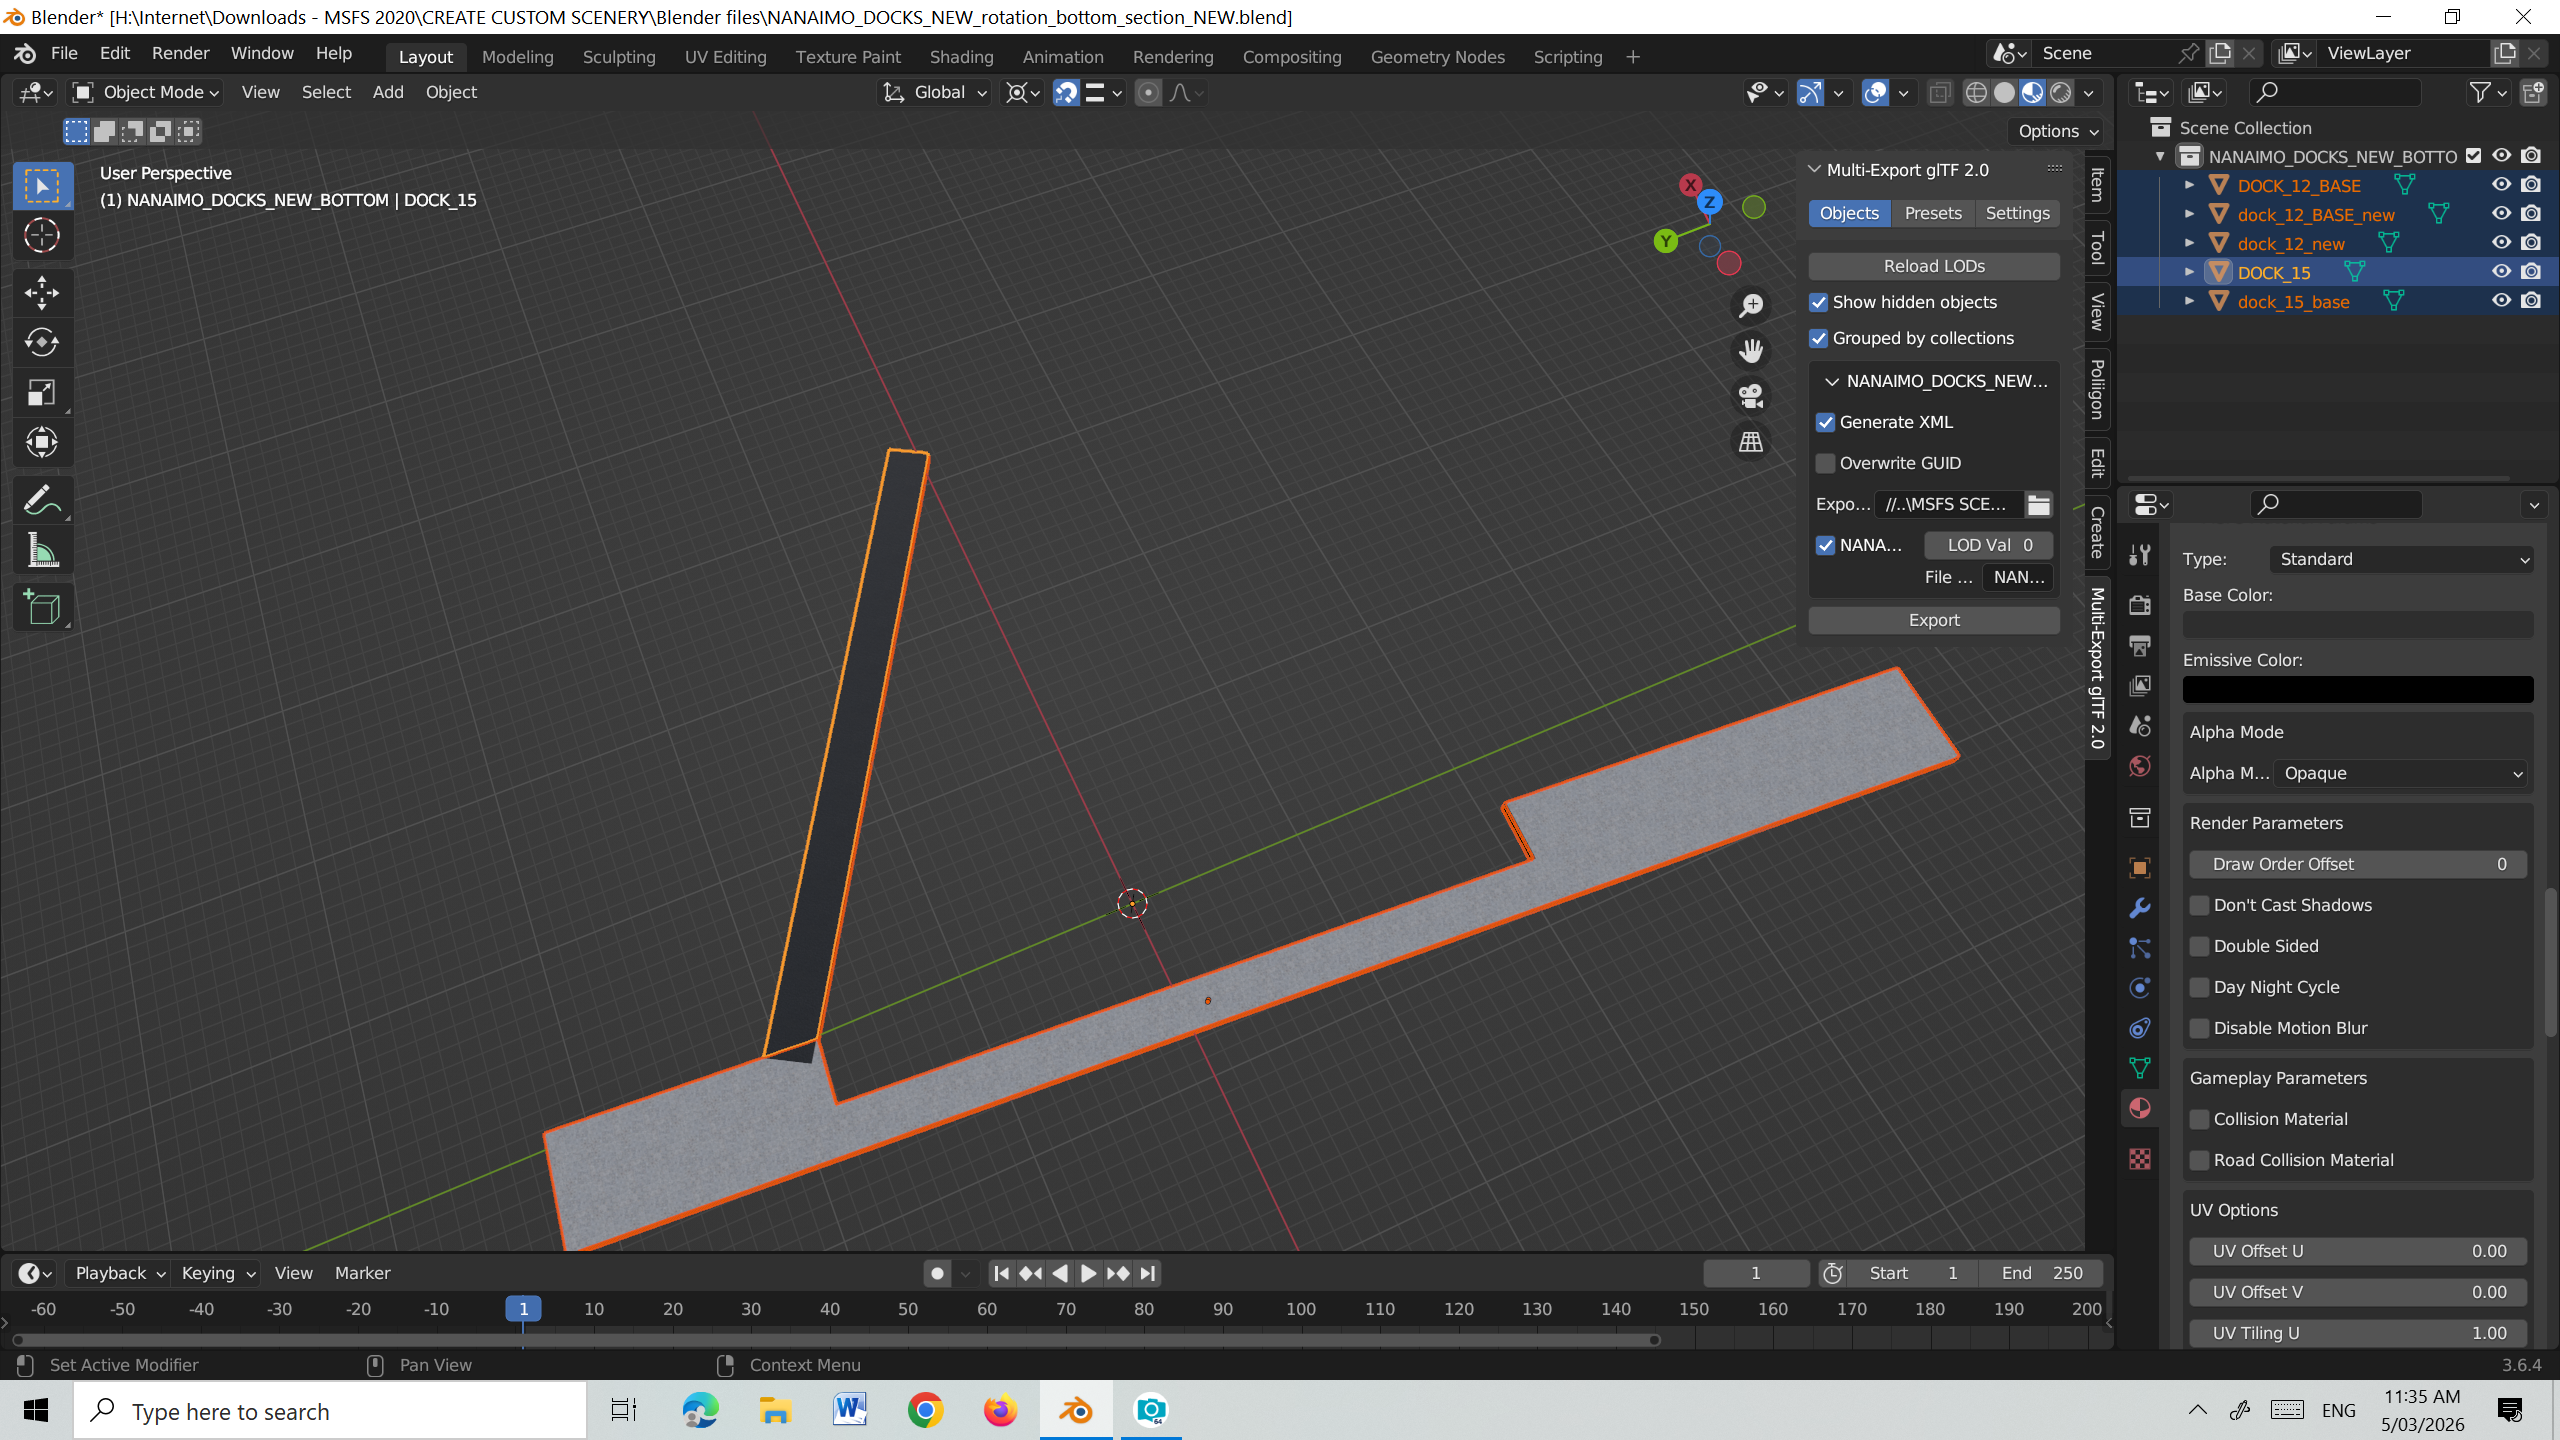Switch perspective/orthographic grid icon
Screen dimensions: 2560x1440
pos(1751,442)
